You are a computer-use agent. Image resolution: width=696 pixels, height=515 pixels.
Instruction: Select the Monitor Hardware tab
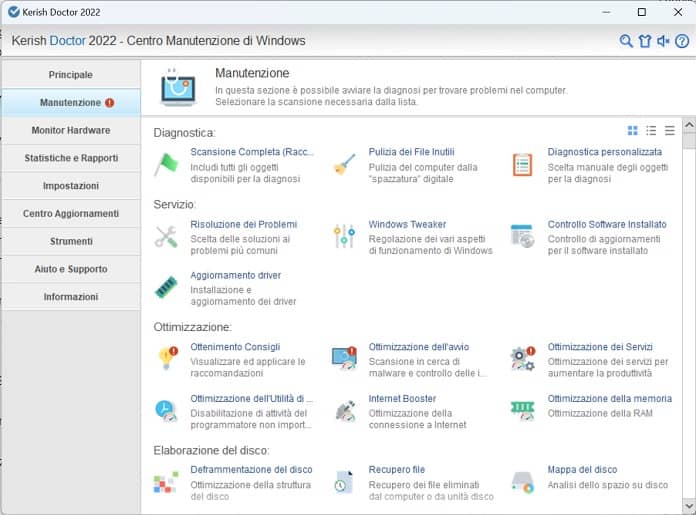(x=71, y=130)
